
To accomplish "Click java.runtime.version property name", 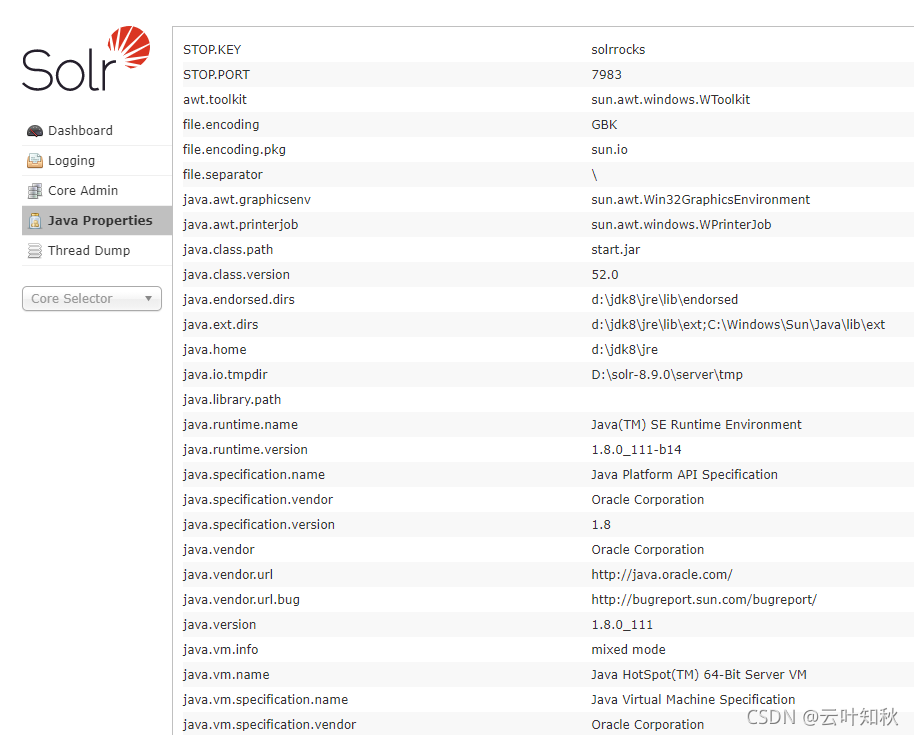I will coord(245,451).
